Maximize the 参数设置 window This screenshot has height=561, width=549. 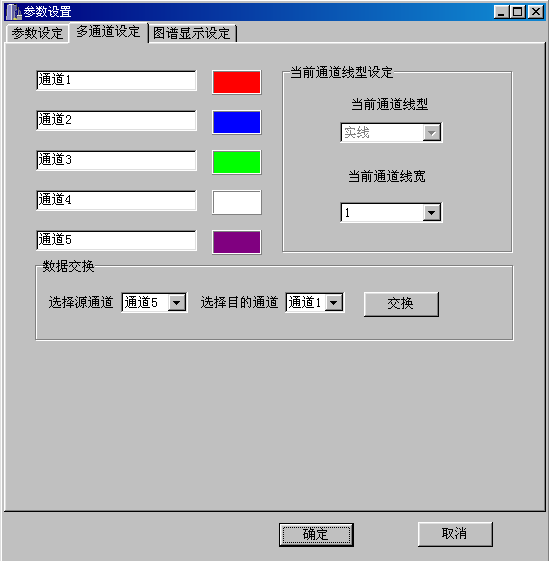coord(517,12)
